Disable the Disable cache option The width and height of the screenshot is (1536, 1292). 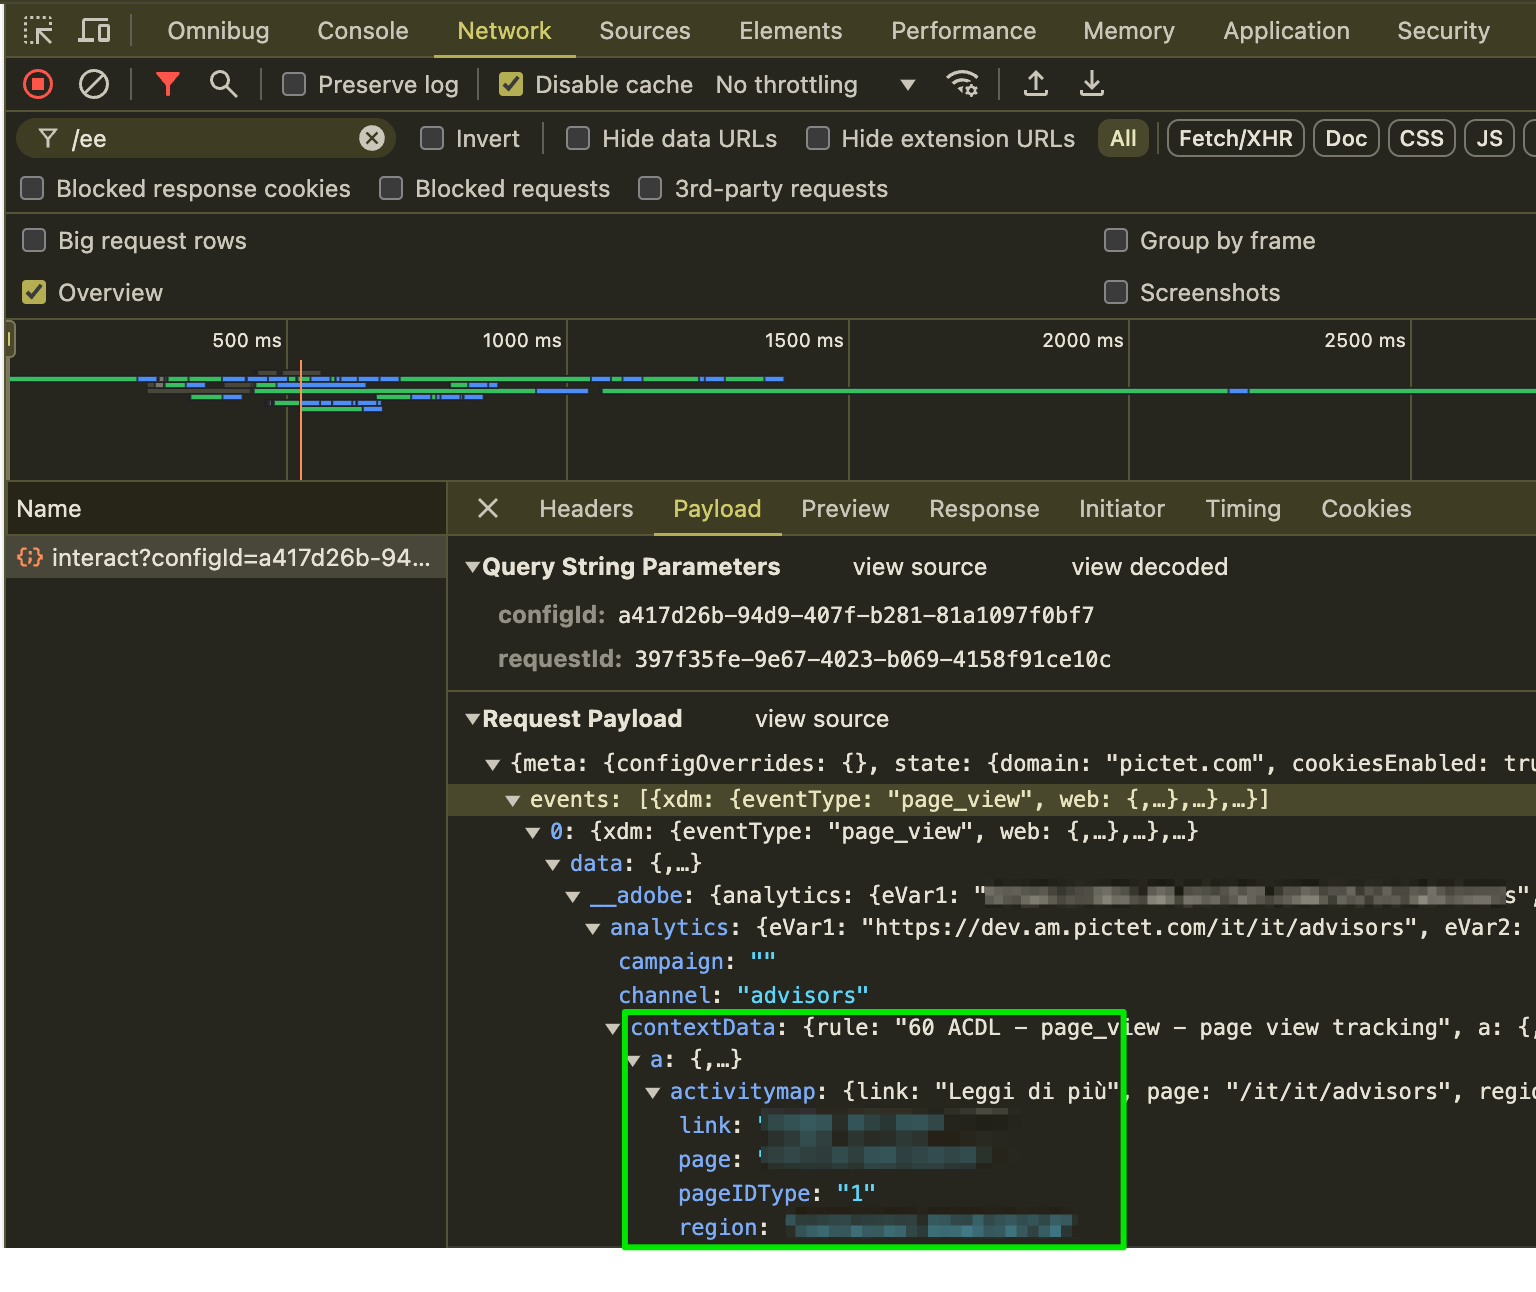coord(511,84)
